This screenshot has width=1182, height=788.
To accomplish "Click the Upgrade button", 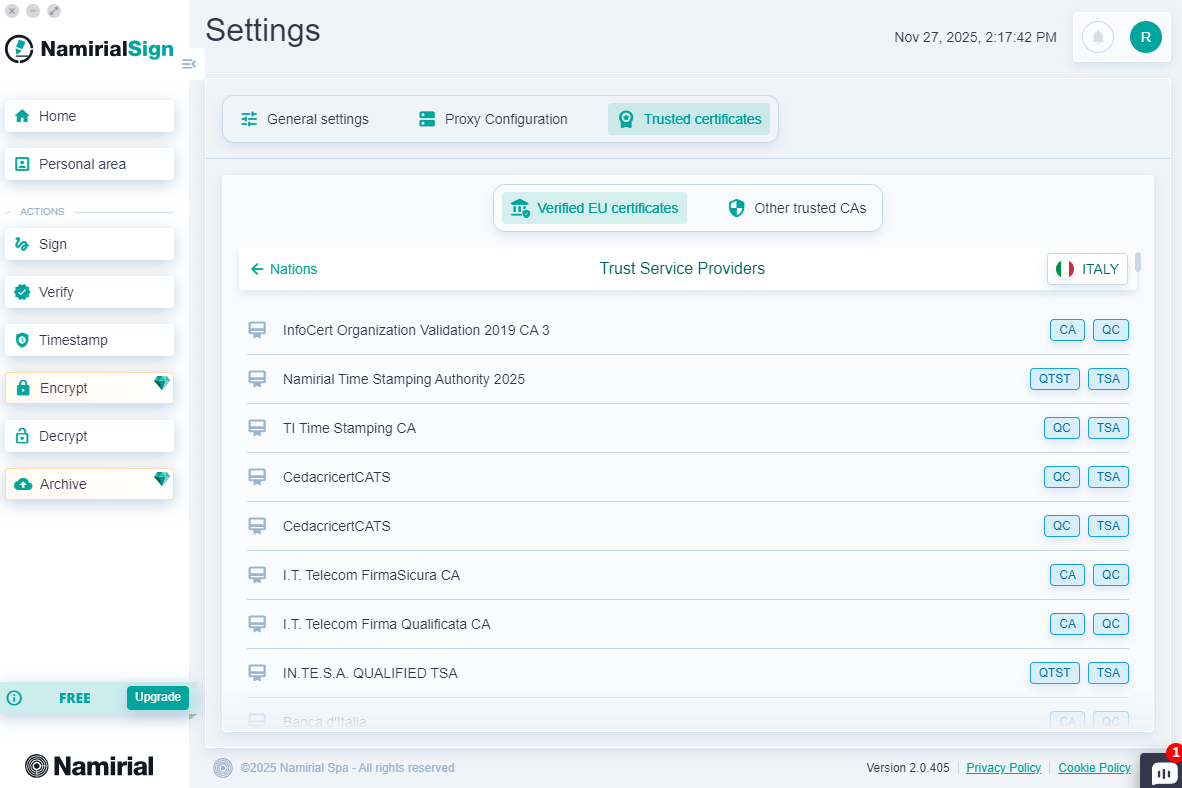I will click(157, 697).
